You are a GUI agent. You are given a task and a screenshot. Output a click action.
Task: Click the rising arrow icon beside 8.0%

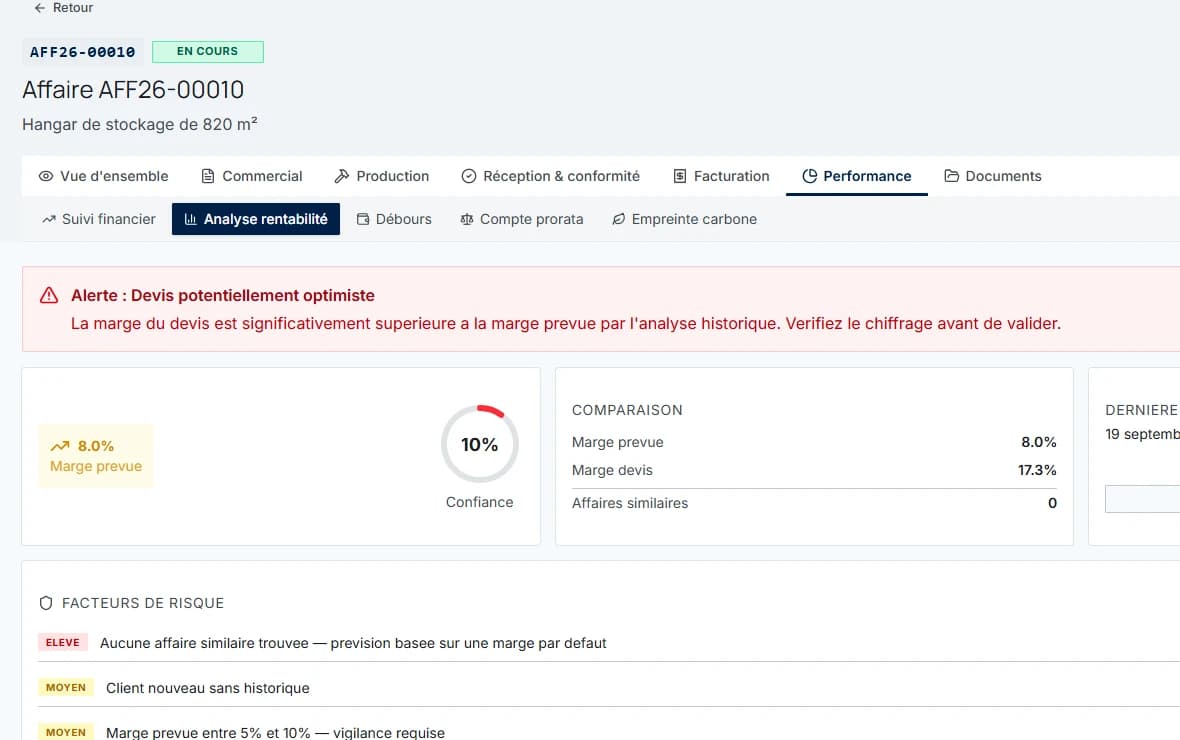tap(60, 446)
